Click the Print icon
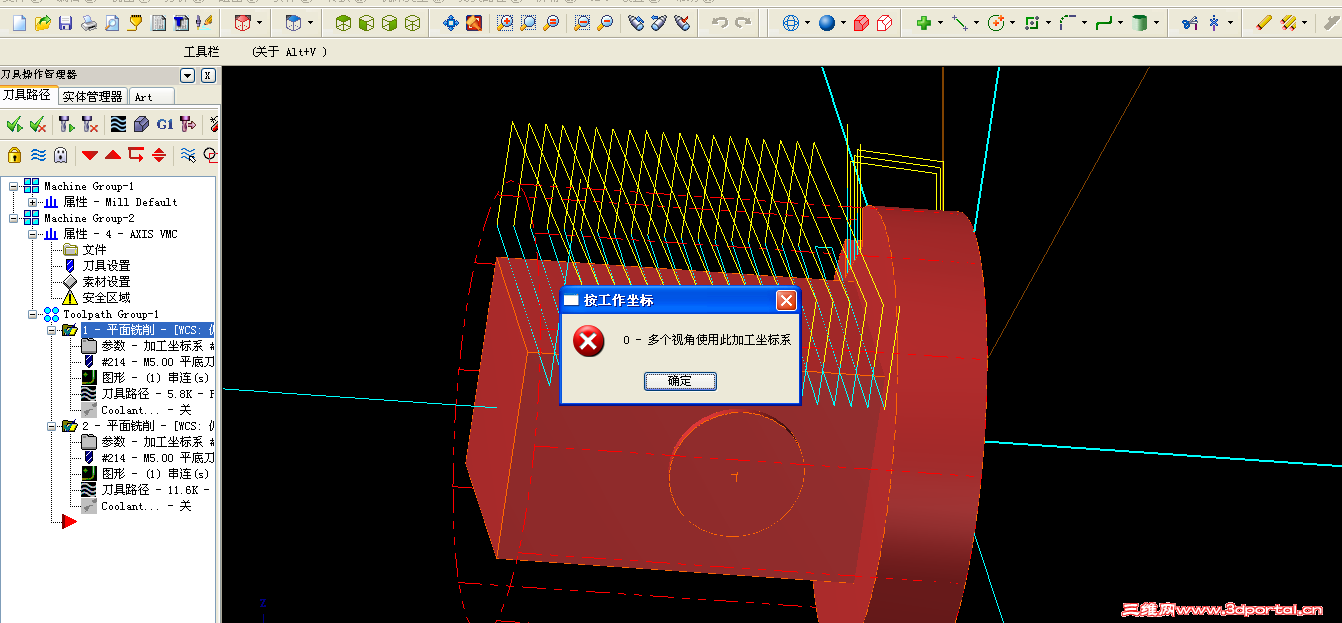 pyautogui.click(x=88, y=22)
